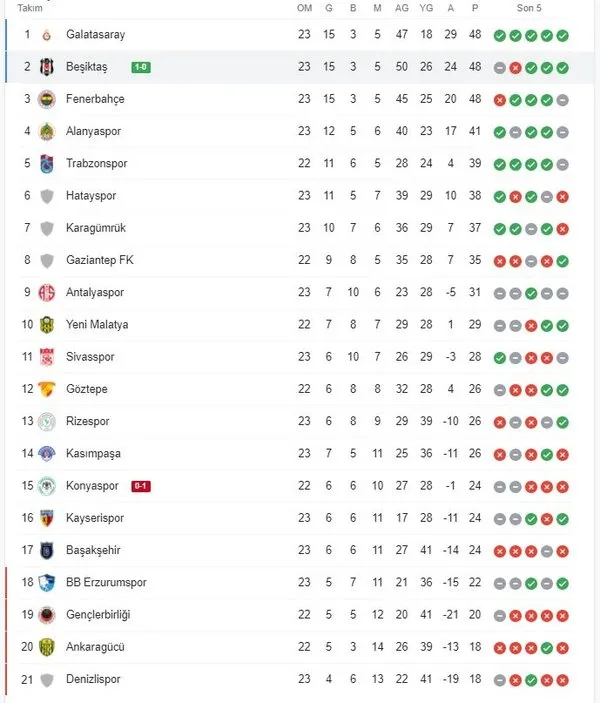
Task: Click the Göztepe club crest icon
Action: 46,389
